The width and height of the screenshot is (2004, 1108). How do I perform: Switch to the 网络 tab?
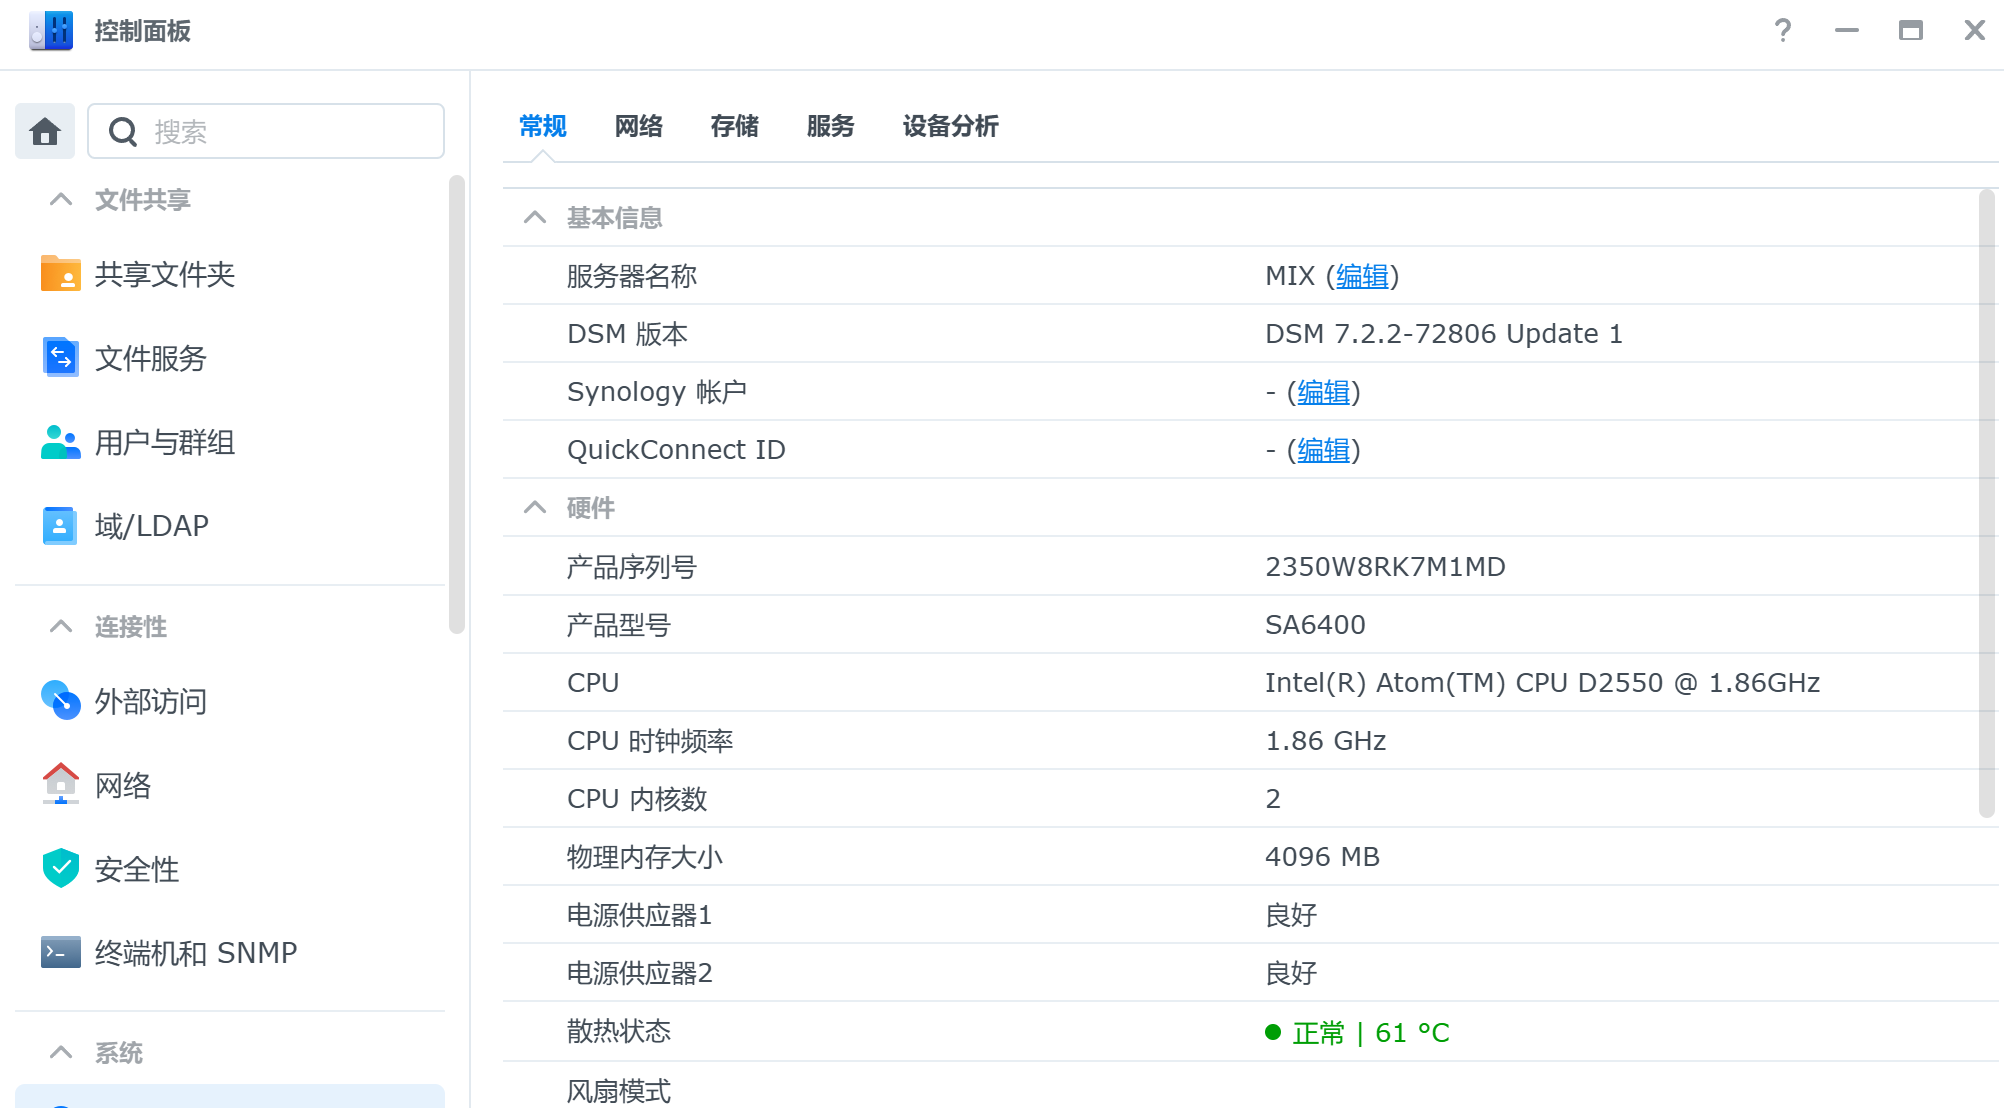(x=639, y=126)
